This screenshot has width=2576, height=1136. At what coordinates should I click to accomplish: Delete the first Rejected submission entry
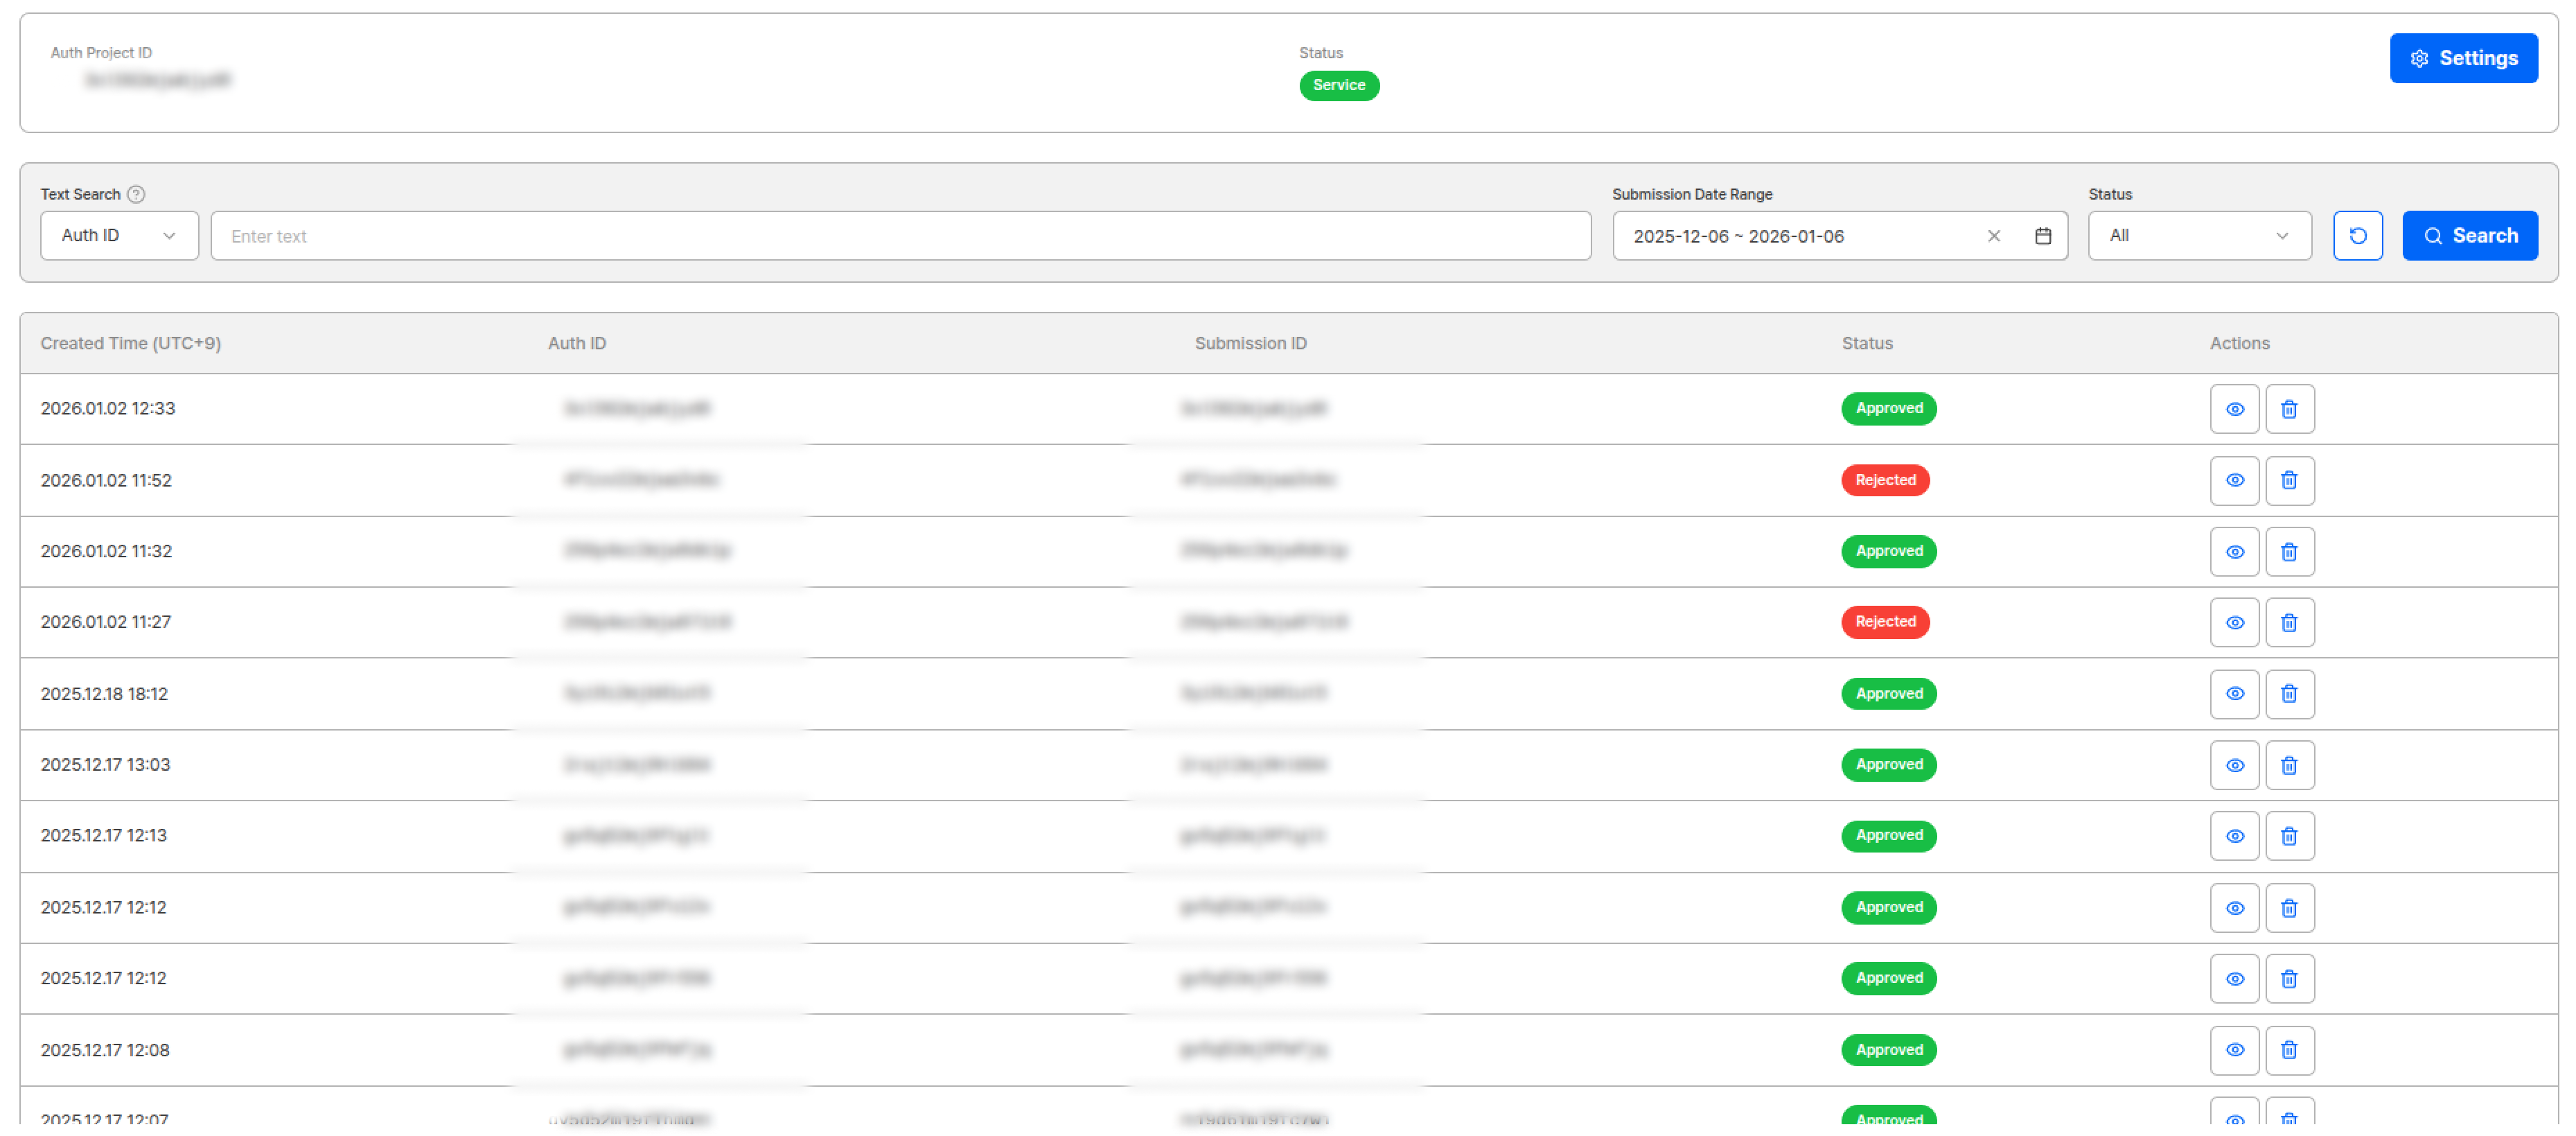click(2290, 480)
